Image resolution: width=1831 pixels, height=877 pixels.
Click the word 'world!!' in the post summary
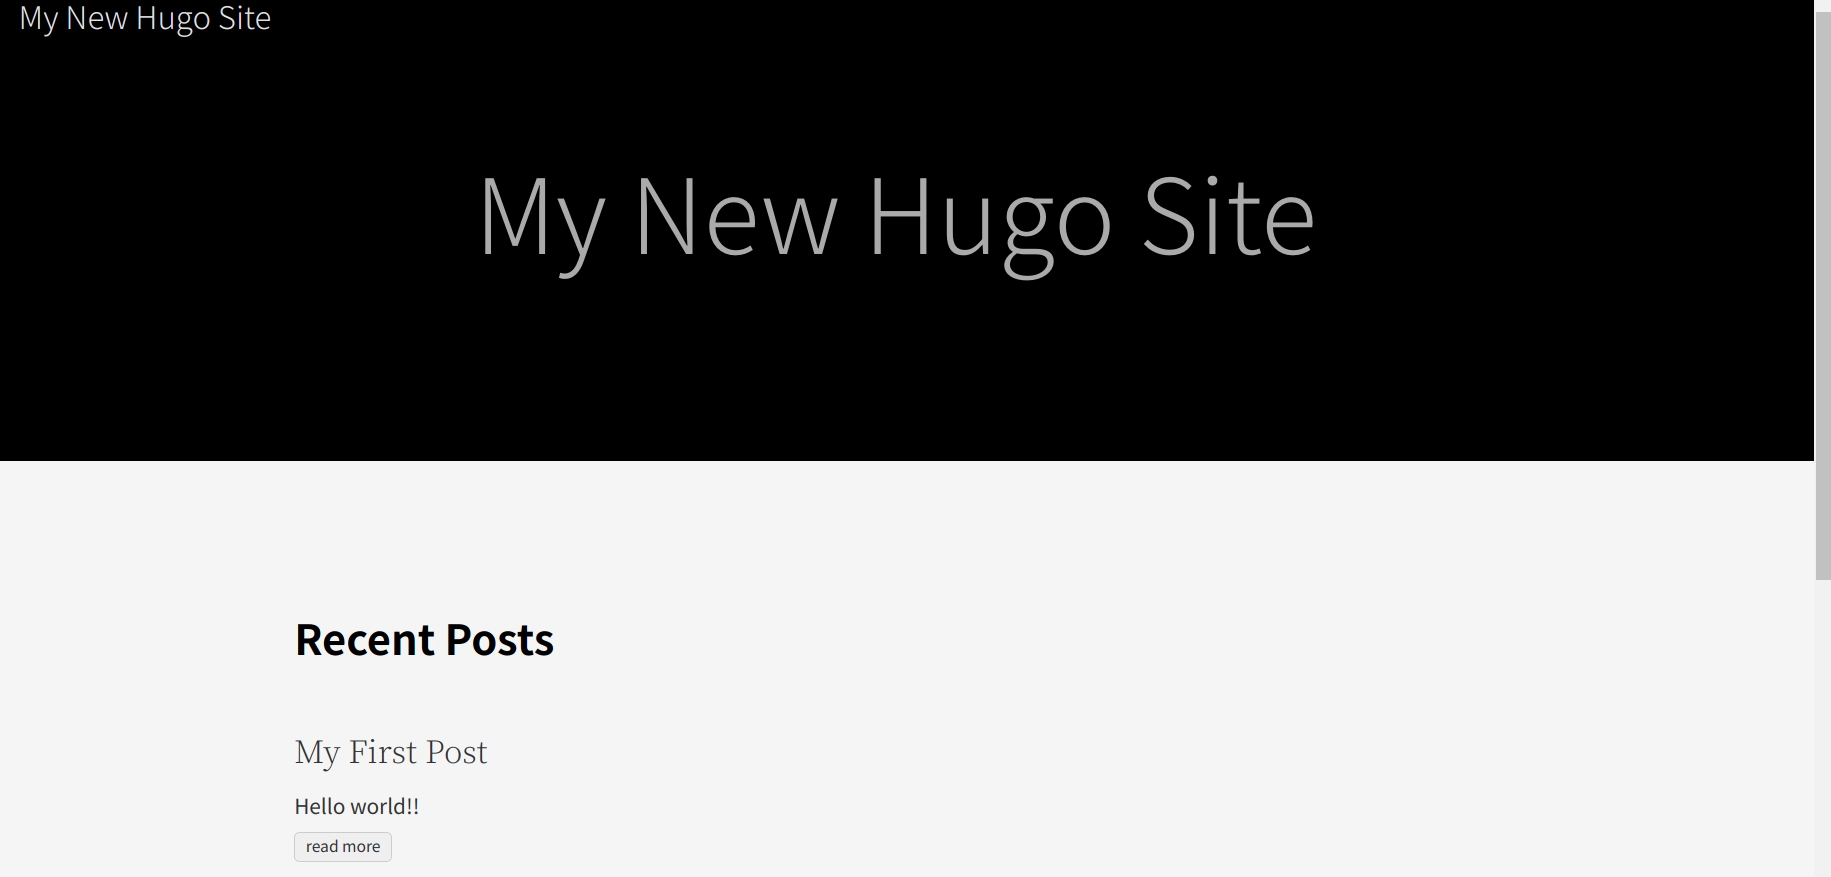point(385,806)
